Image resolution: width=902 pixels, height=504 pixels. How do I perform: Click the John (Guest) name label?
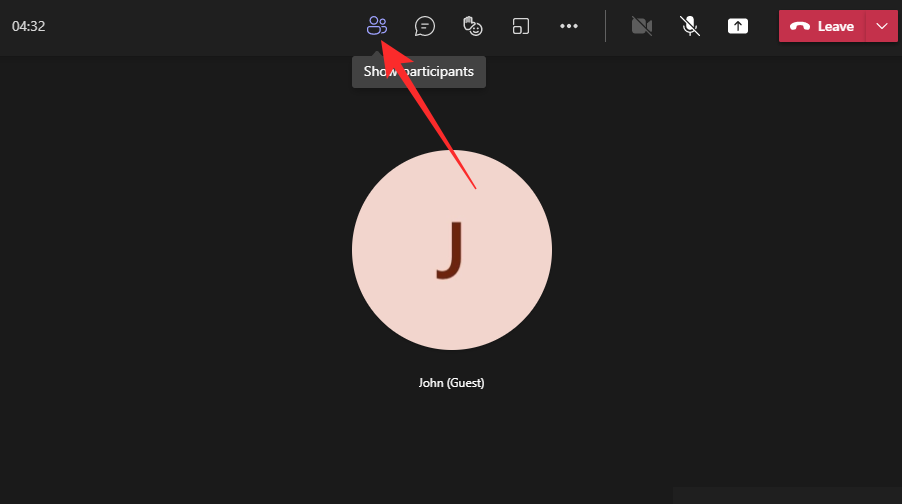coord(451,383)
